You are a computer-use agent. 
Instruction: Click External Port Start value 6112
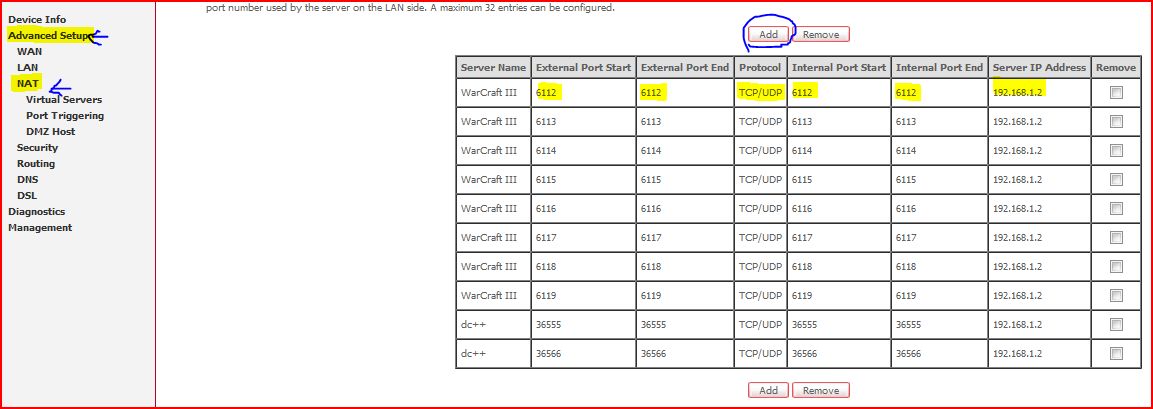tap(546, 93)
